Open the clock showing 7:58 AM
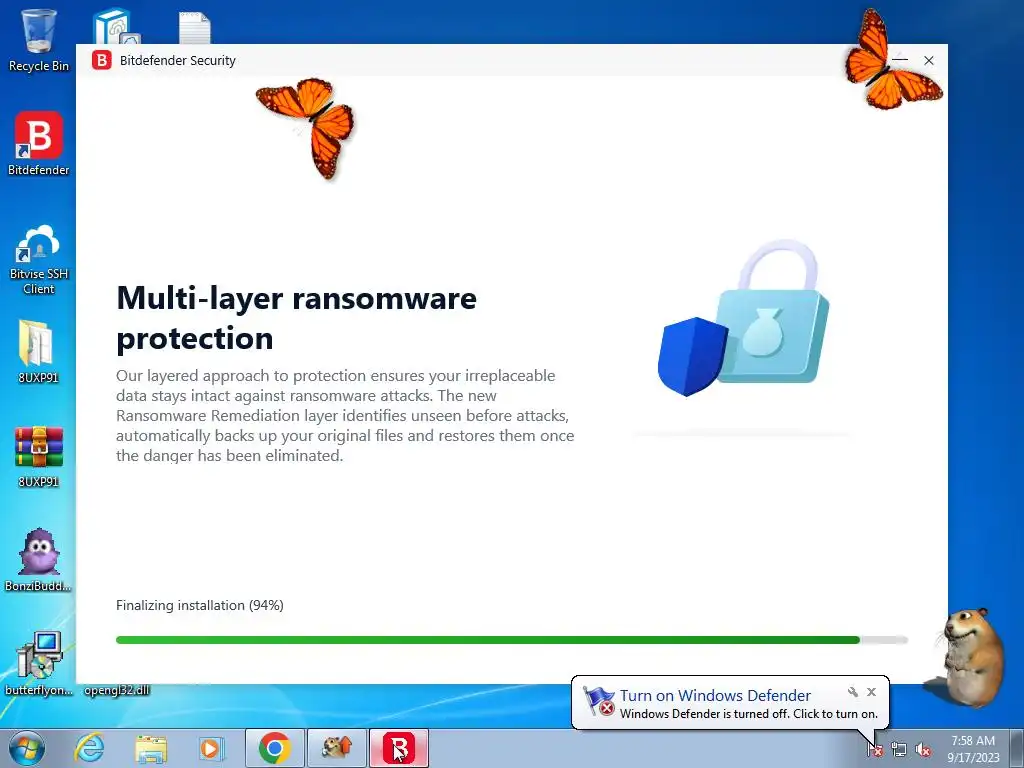The width and height of the screenshot is (1024, 768). pos(973,748)
